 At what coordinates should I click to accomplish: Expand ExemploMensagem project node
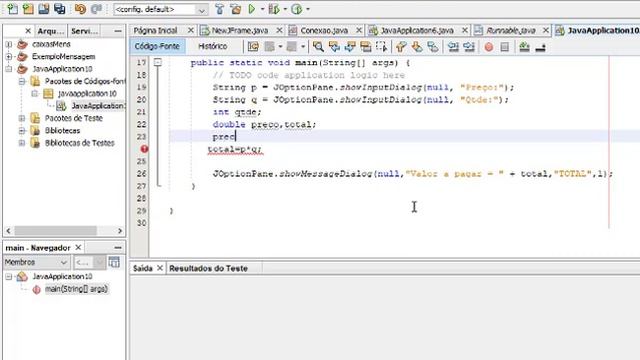click(x=9, y=56)
